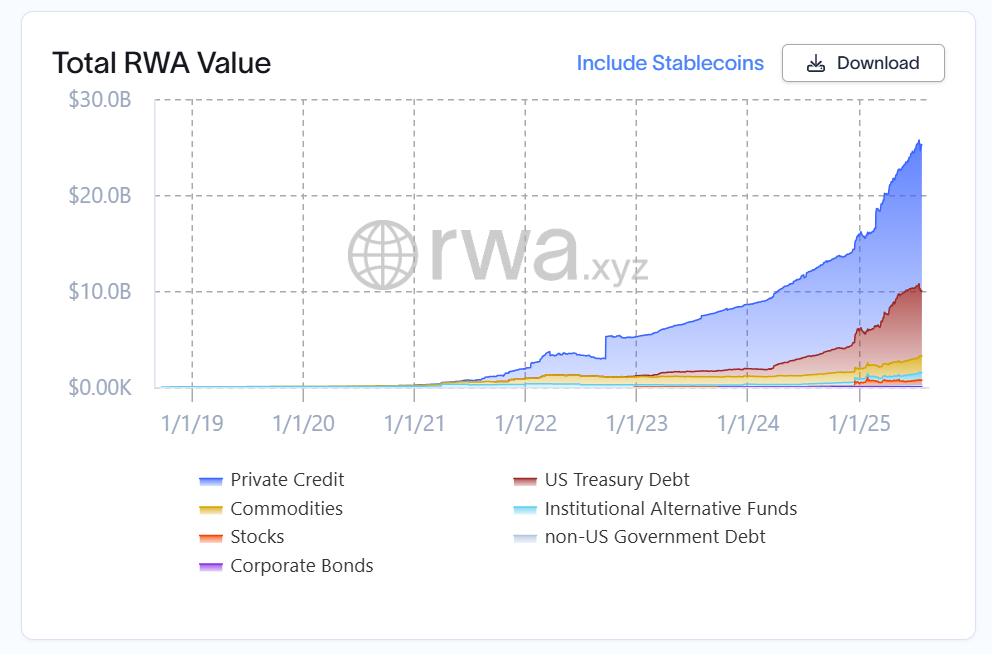Click the 1/1/22 x-axis date label
Viewport: 992px width, 654px height.
[525, 422]
